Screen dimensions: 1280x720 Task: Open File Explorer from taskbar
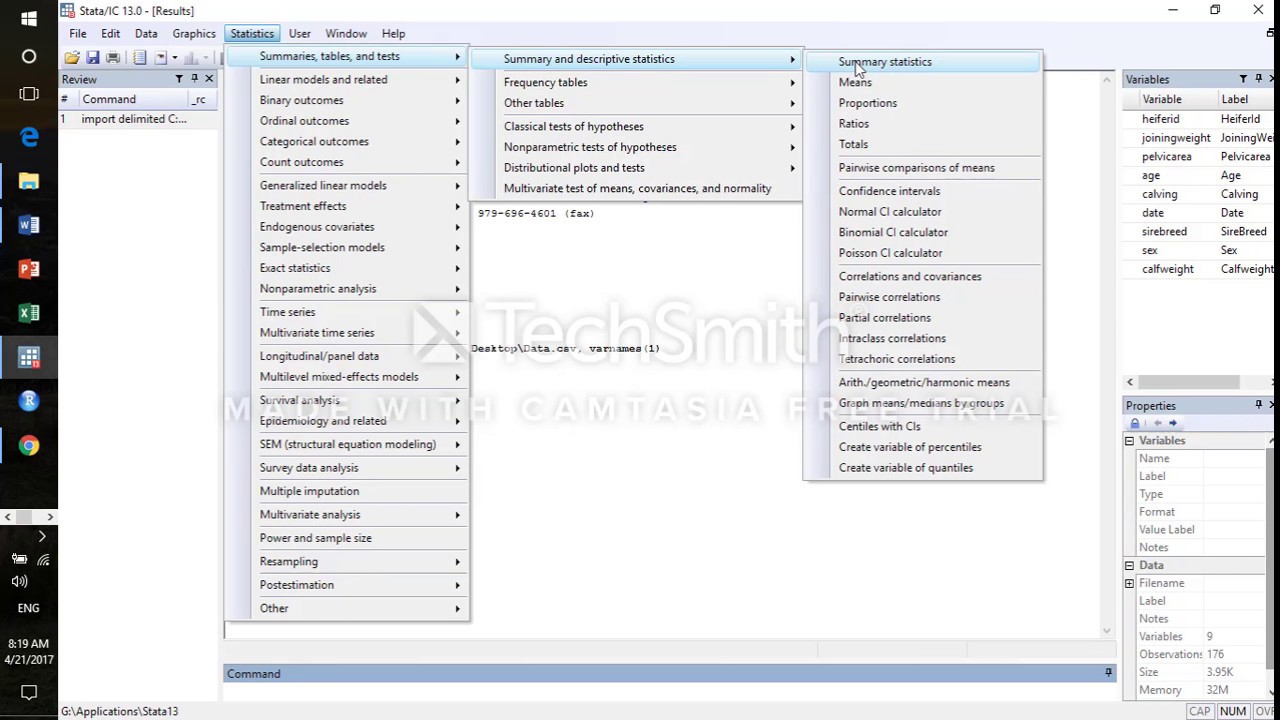[x=29, y=181]
